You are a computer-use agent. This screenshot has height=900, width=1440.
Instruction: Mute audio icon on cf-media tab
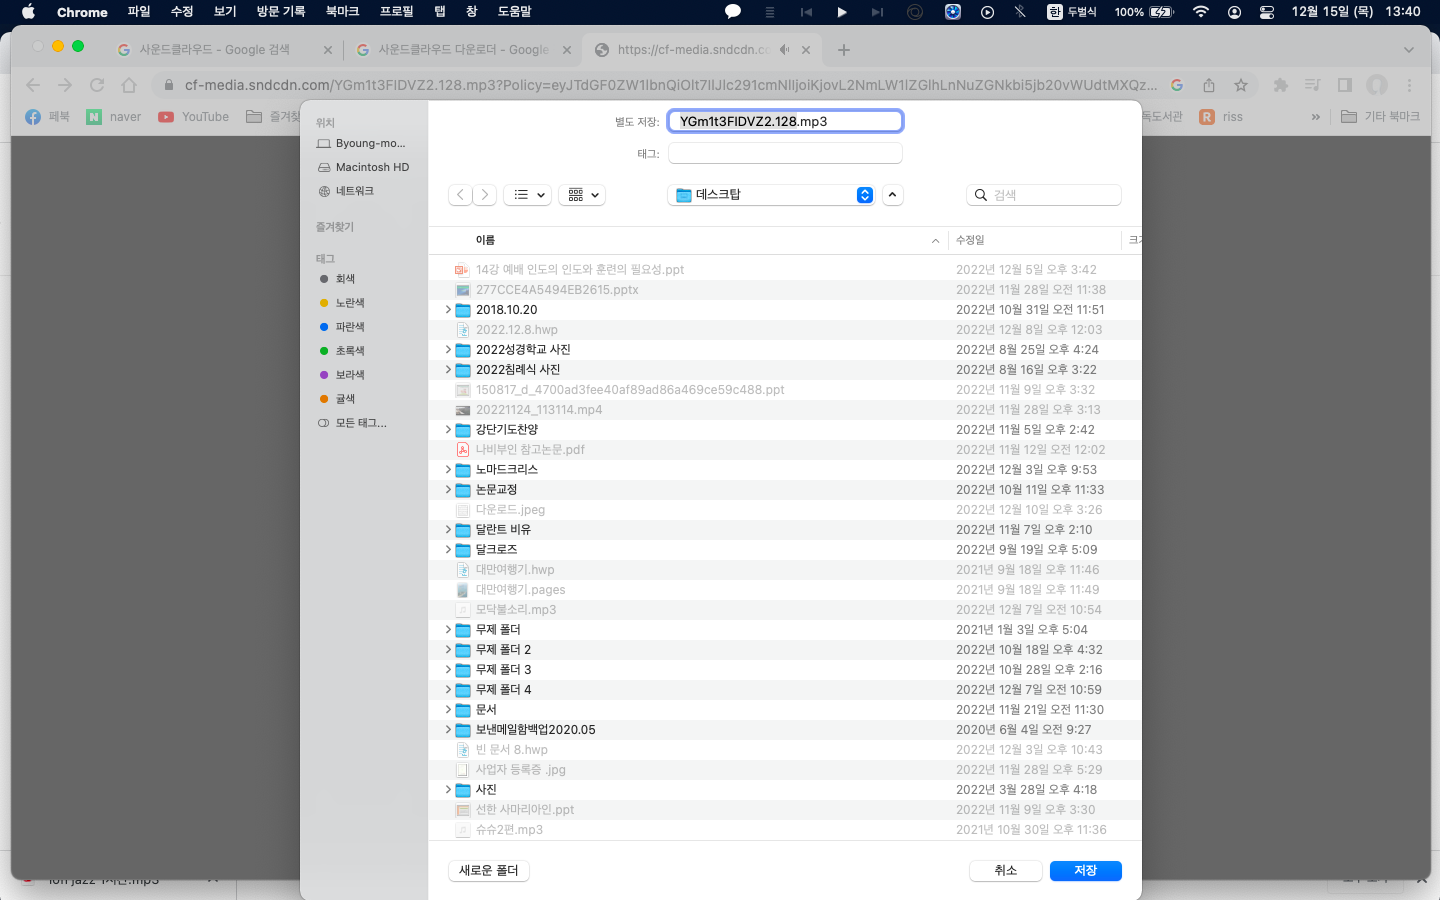tap(785, 49)
